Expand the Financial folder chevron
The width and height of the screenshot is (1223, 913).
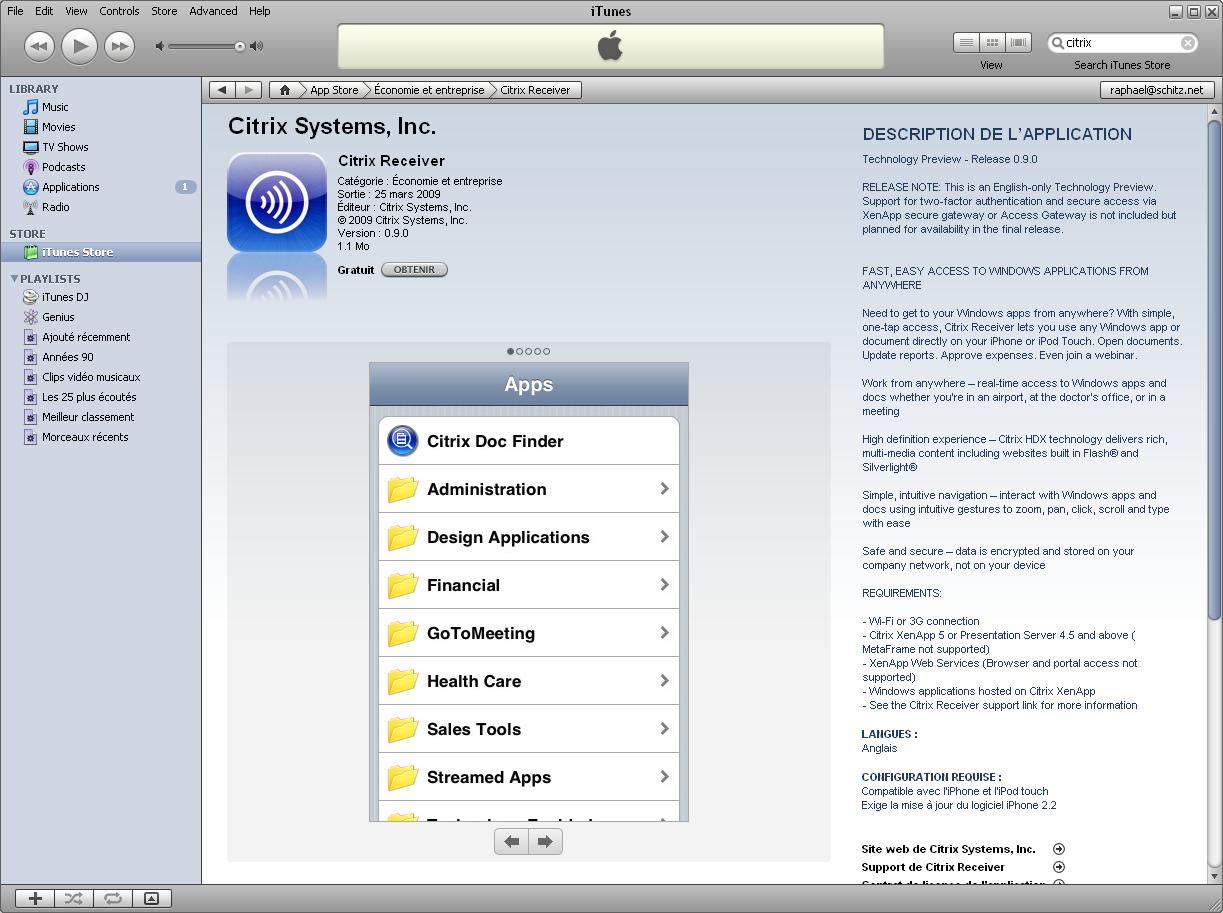[x=664, y=584]
